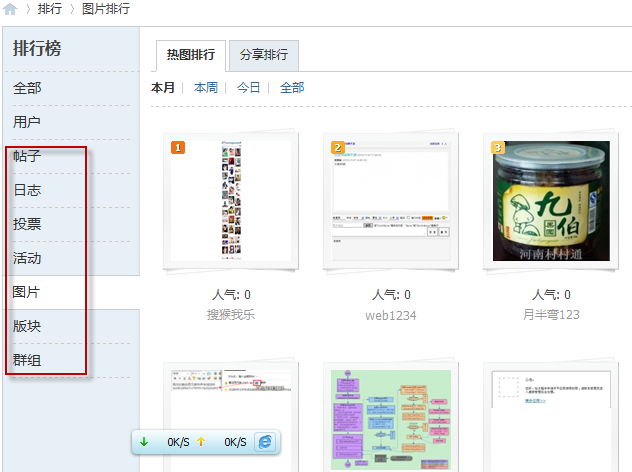Viewport: 632px width, 472px height.
Task: Filter rankings by 本月
Action: [163, 87]
